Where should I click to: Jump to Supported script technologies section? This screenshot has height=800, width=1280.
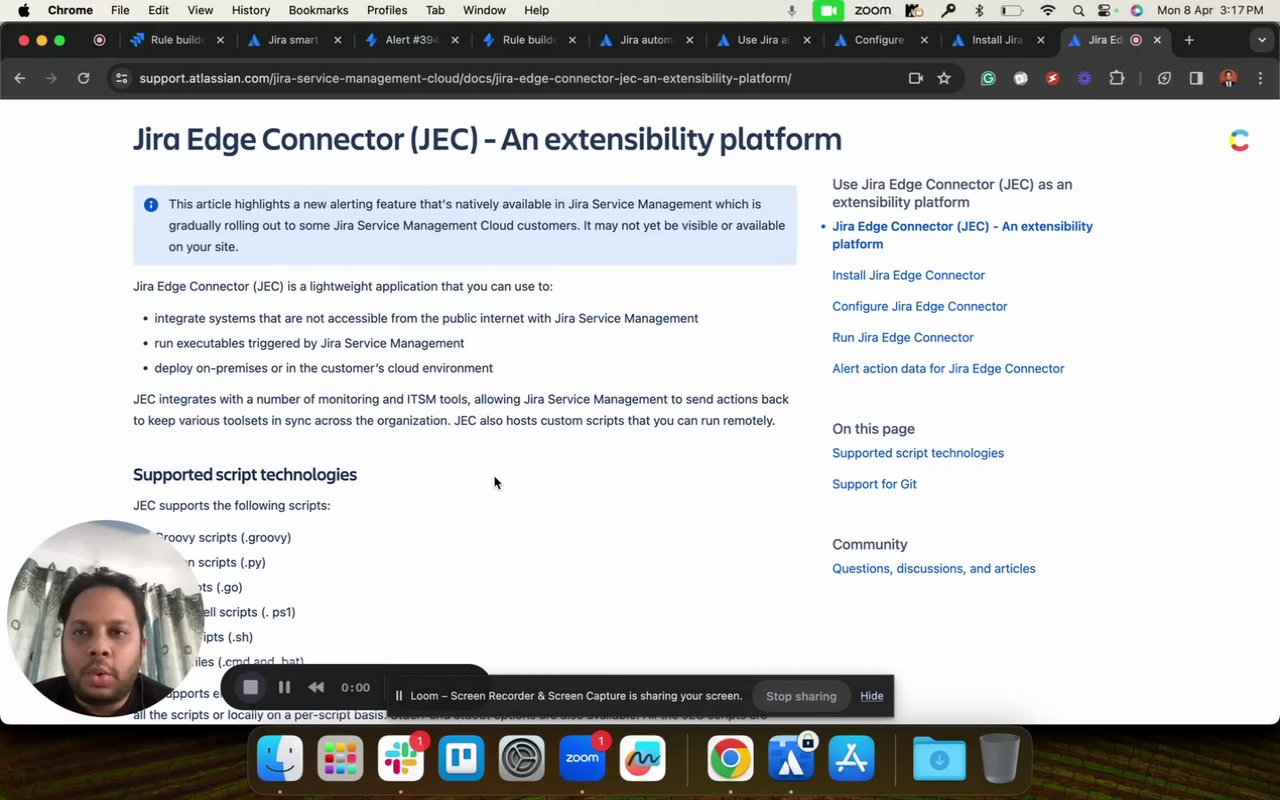pyautogui.click(x=917, y=453)
